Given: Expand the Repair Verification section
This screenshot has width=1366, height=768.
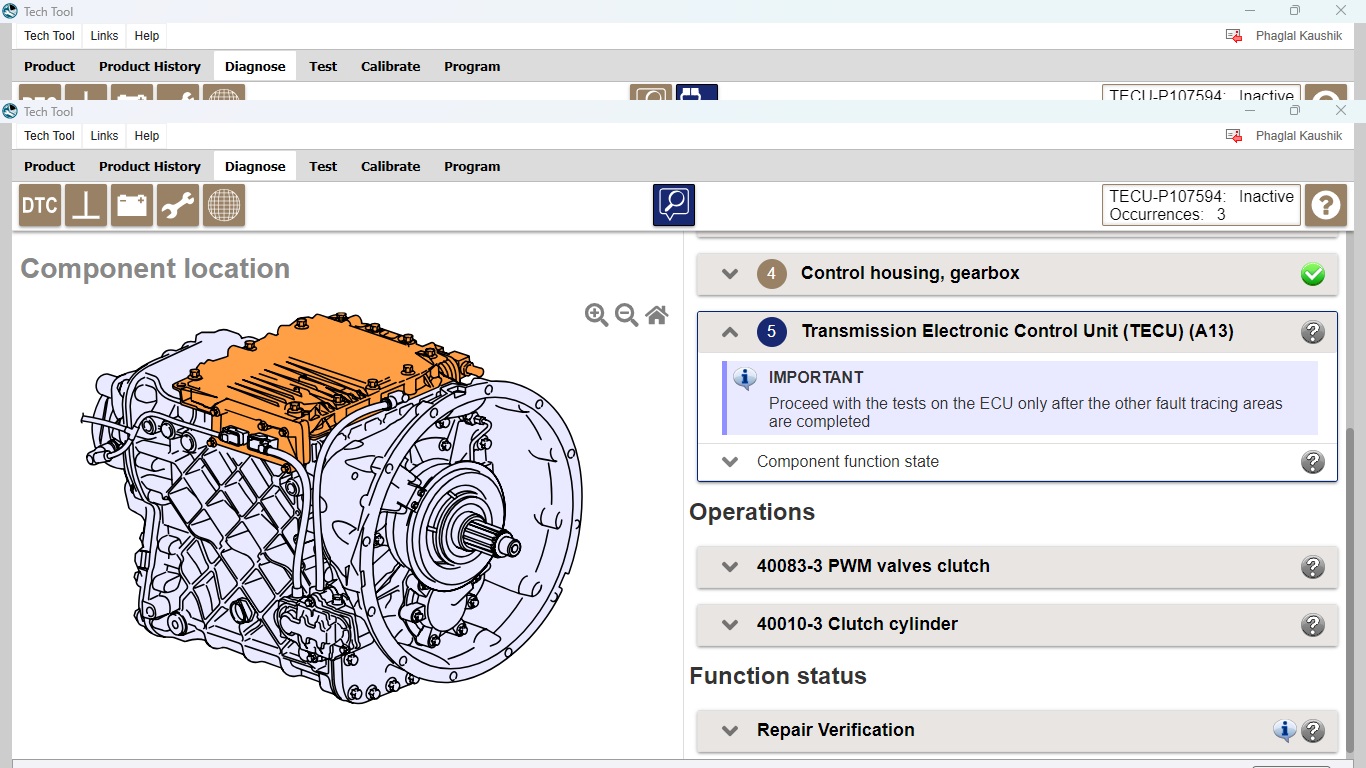Looking at the screenshot, I should 730,730.
